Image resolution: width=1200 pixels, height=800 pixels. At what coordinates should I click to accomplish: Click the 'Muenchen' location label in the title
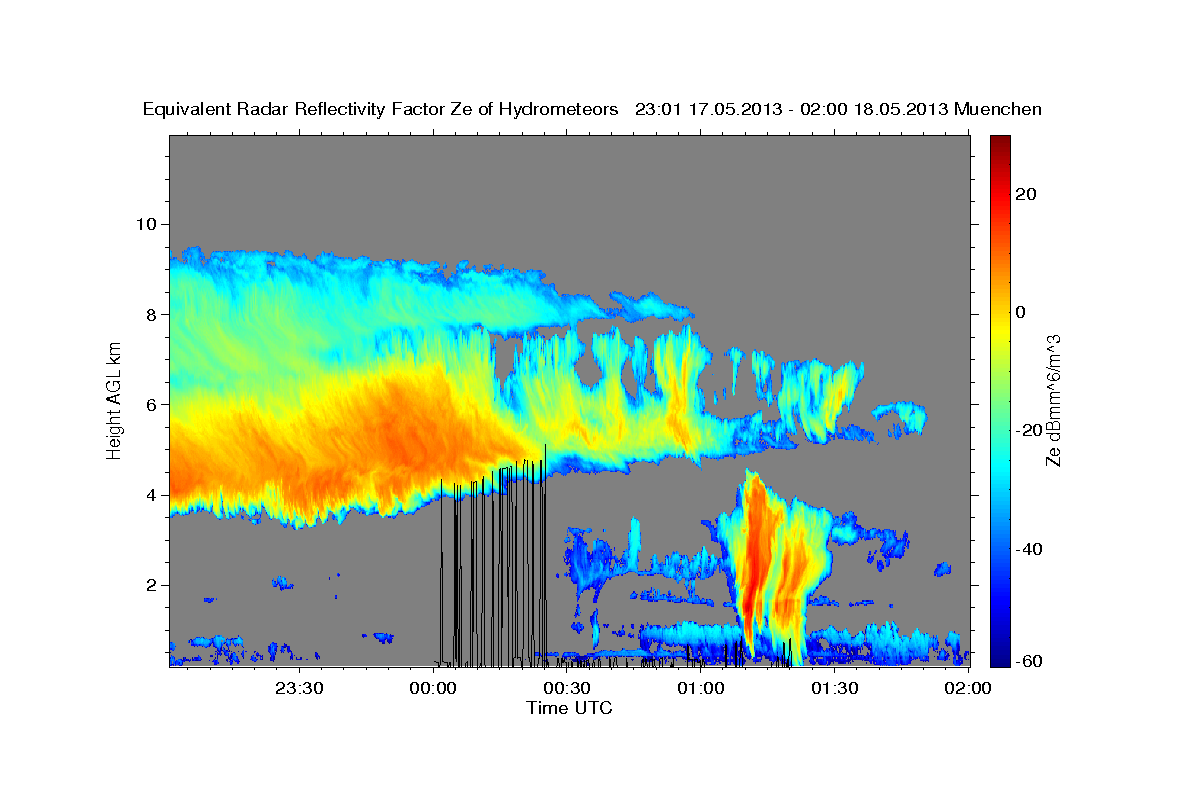[x=999, y=109]
